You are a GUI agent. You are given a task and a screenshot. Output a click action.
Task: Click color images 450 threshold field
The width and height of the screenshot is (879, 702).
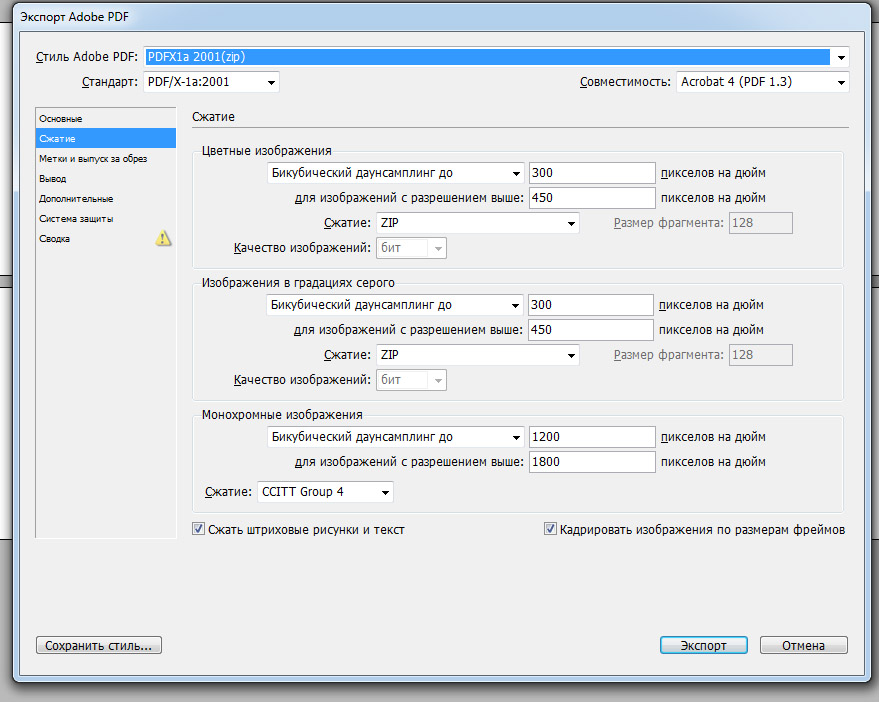point(592,198)
